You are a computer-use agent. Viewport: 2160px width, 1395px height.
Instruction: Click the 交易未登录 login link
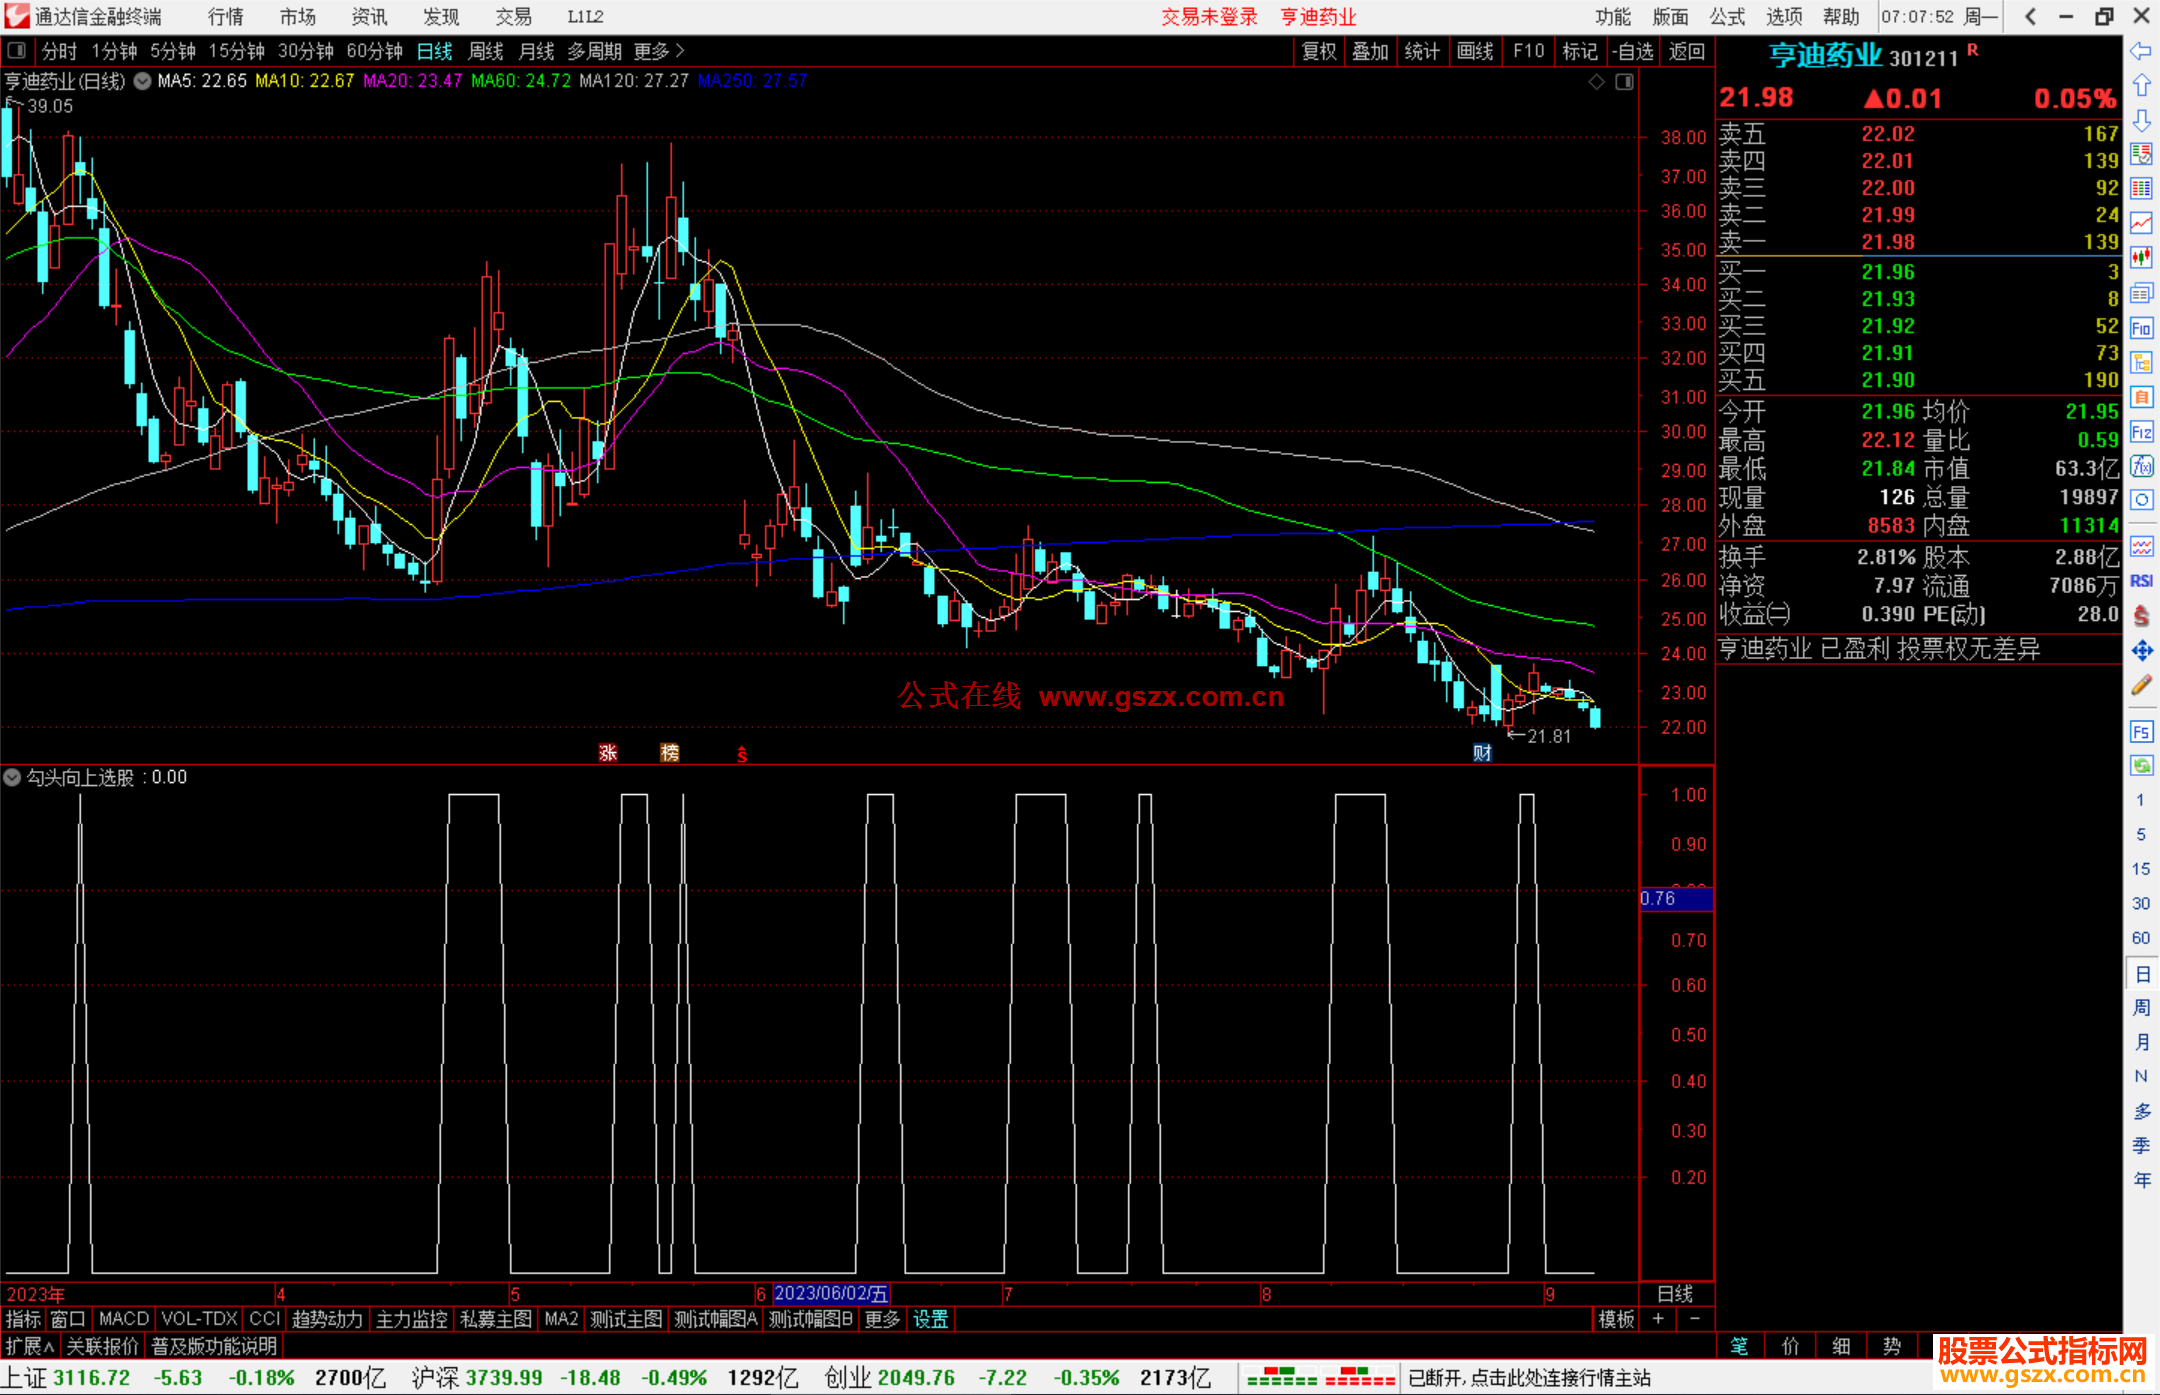pyautogui.click(x=1208, y=17)
